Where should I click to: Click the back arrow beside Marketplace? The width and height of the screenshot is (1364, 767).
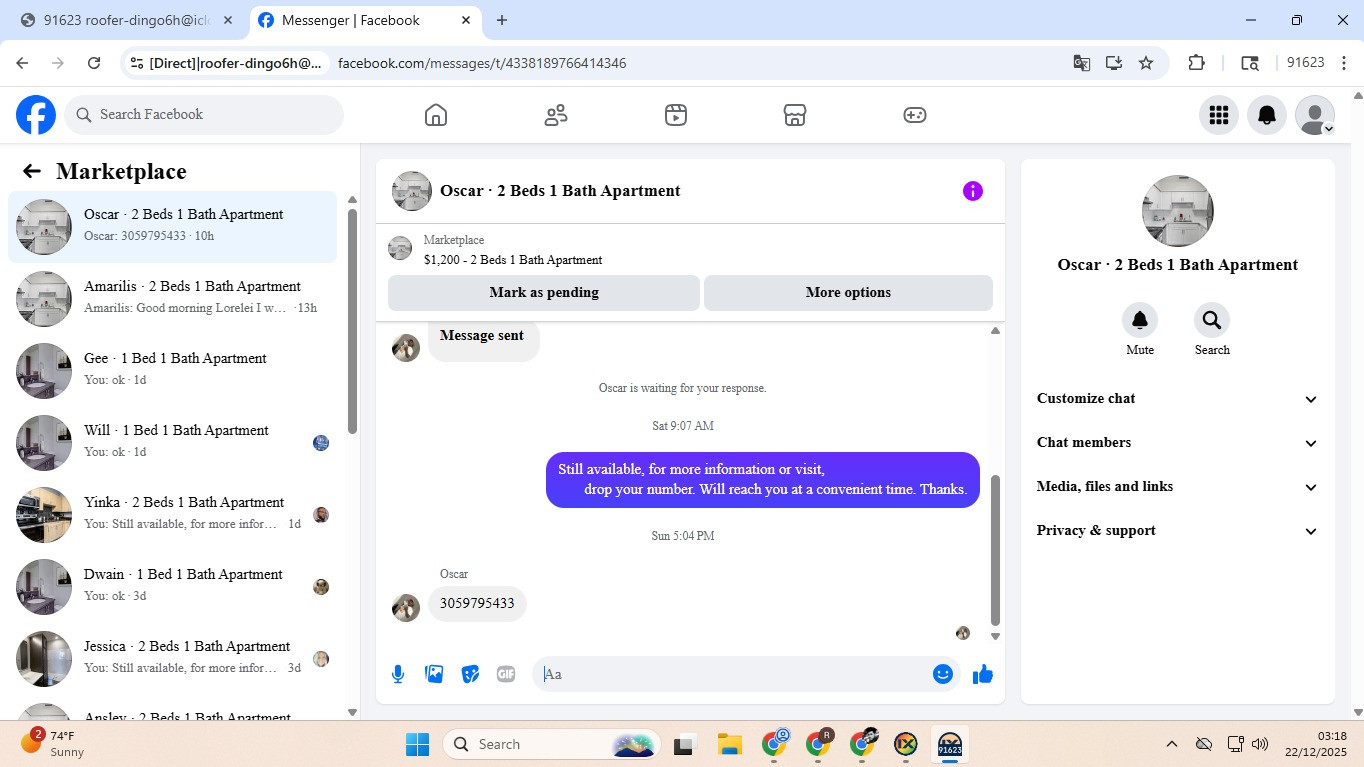click(32, 171)
